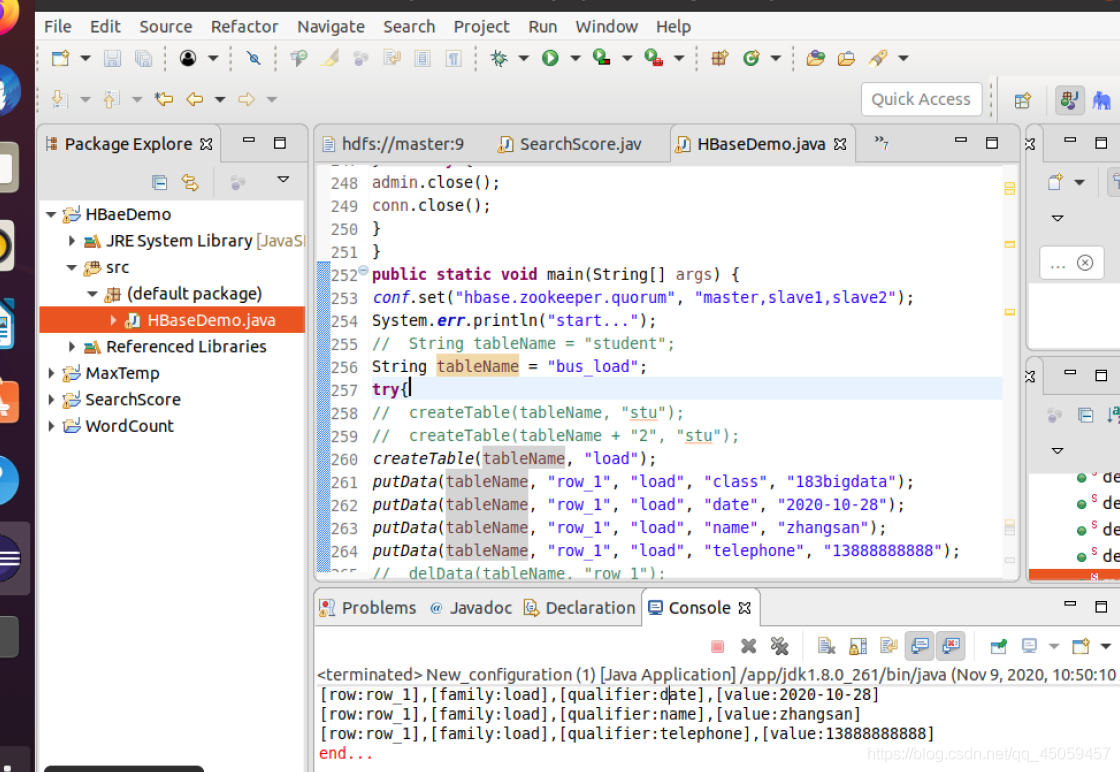Toggle the Skip All Breakpoints icon
This screenshot has height=772, width=1120.
tap(254, 58)
